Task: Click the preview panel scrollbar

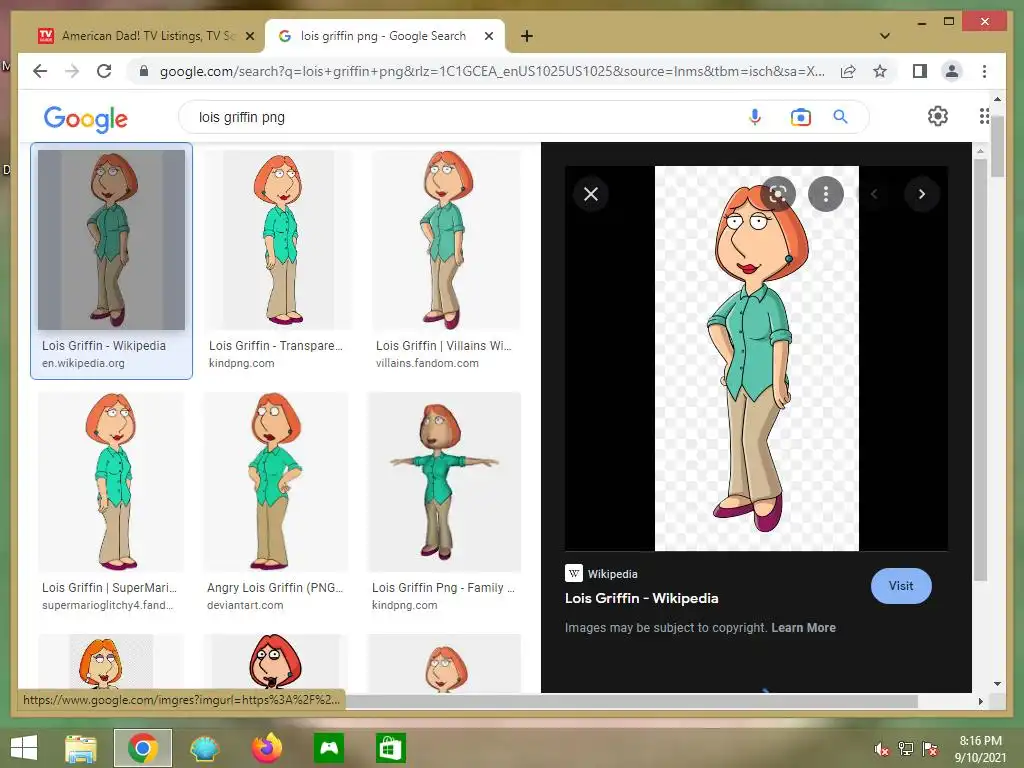Action: 980,369
